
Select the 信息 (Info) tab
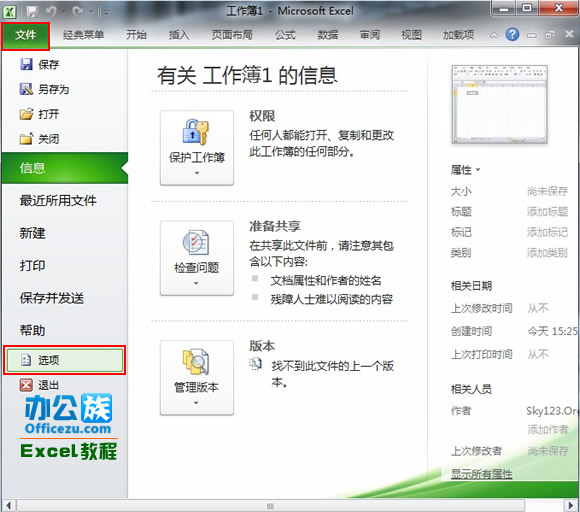65,168
